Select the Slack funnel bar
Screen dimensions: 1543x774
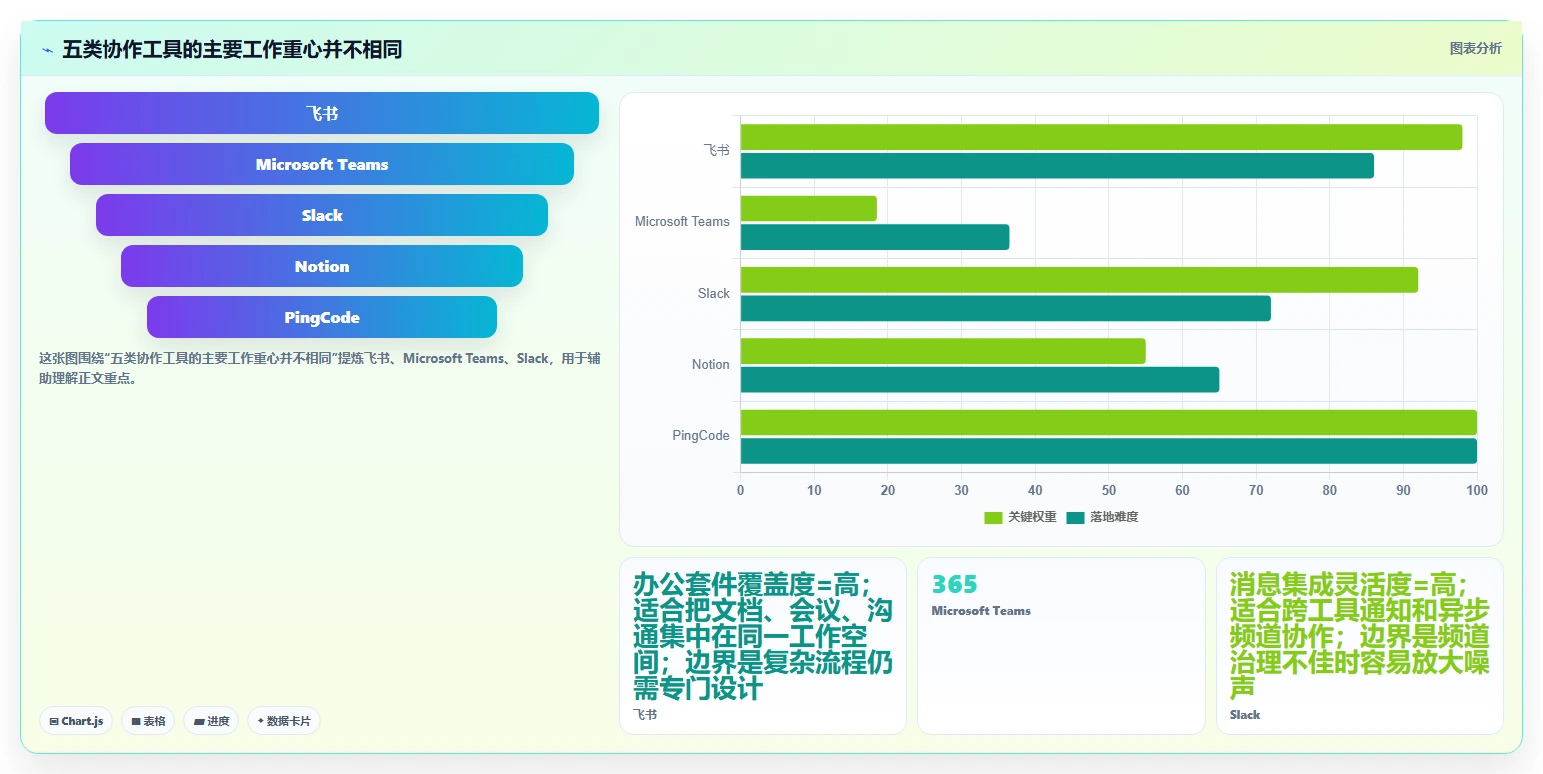[x=322, y=215]
